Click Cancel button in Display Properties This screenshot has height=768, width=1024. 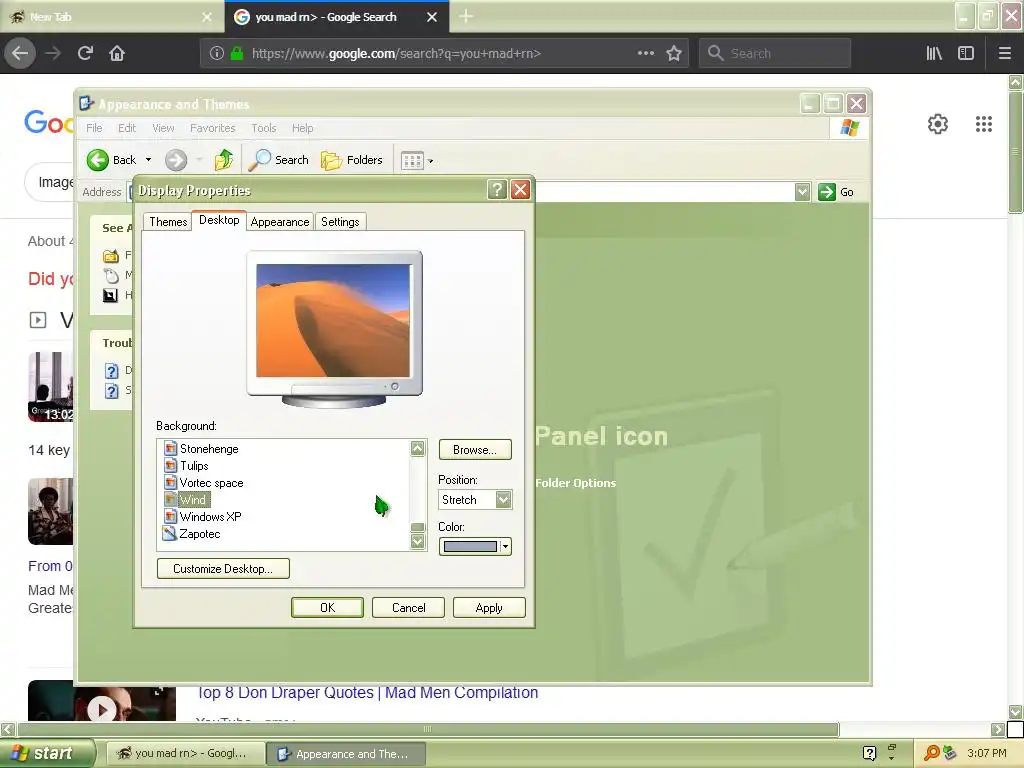408,607
